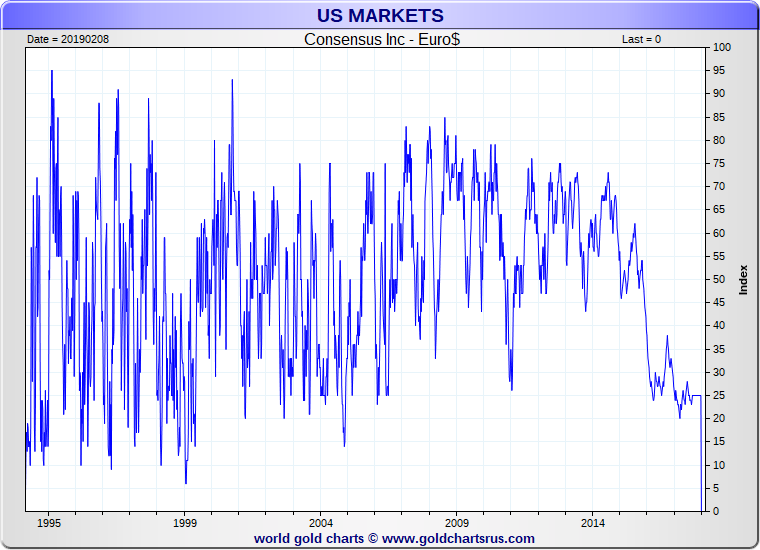Click the 95 value on the y-axis
This screenshot has height=550, width=760.
719,70
